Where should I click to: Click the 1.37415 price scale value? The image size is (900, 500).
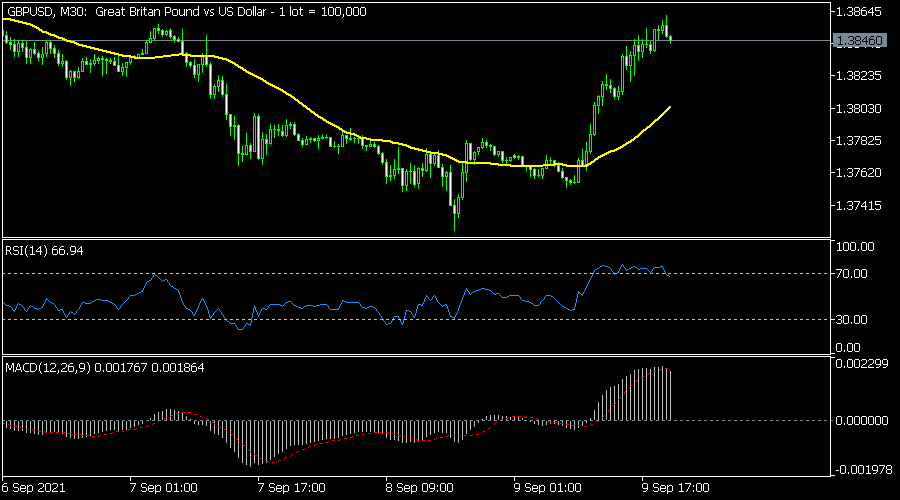point(859,206)
